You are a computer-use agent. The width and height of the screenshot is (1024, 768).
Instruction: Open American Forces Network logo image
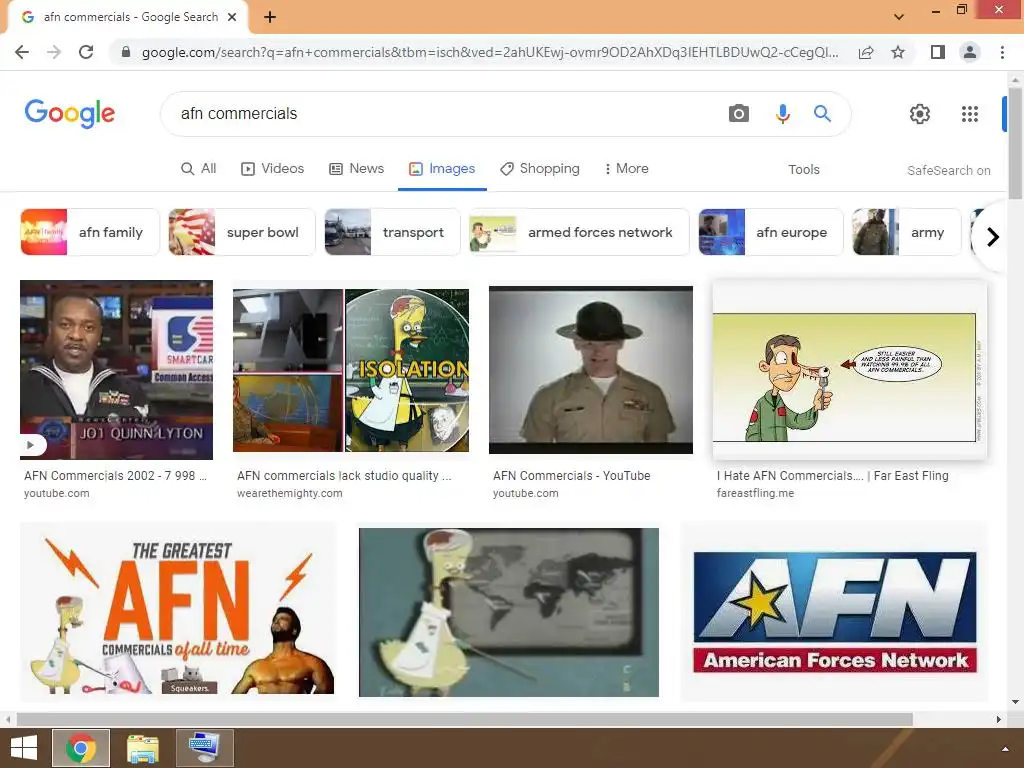click(x=835, y=612)
